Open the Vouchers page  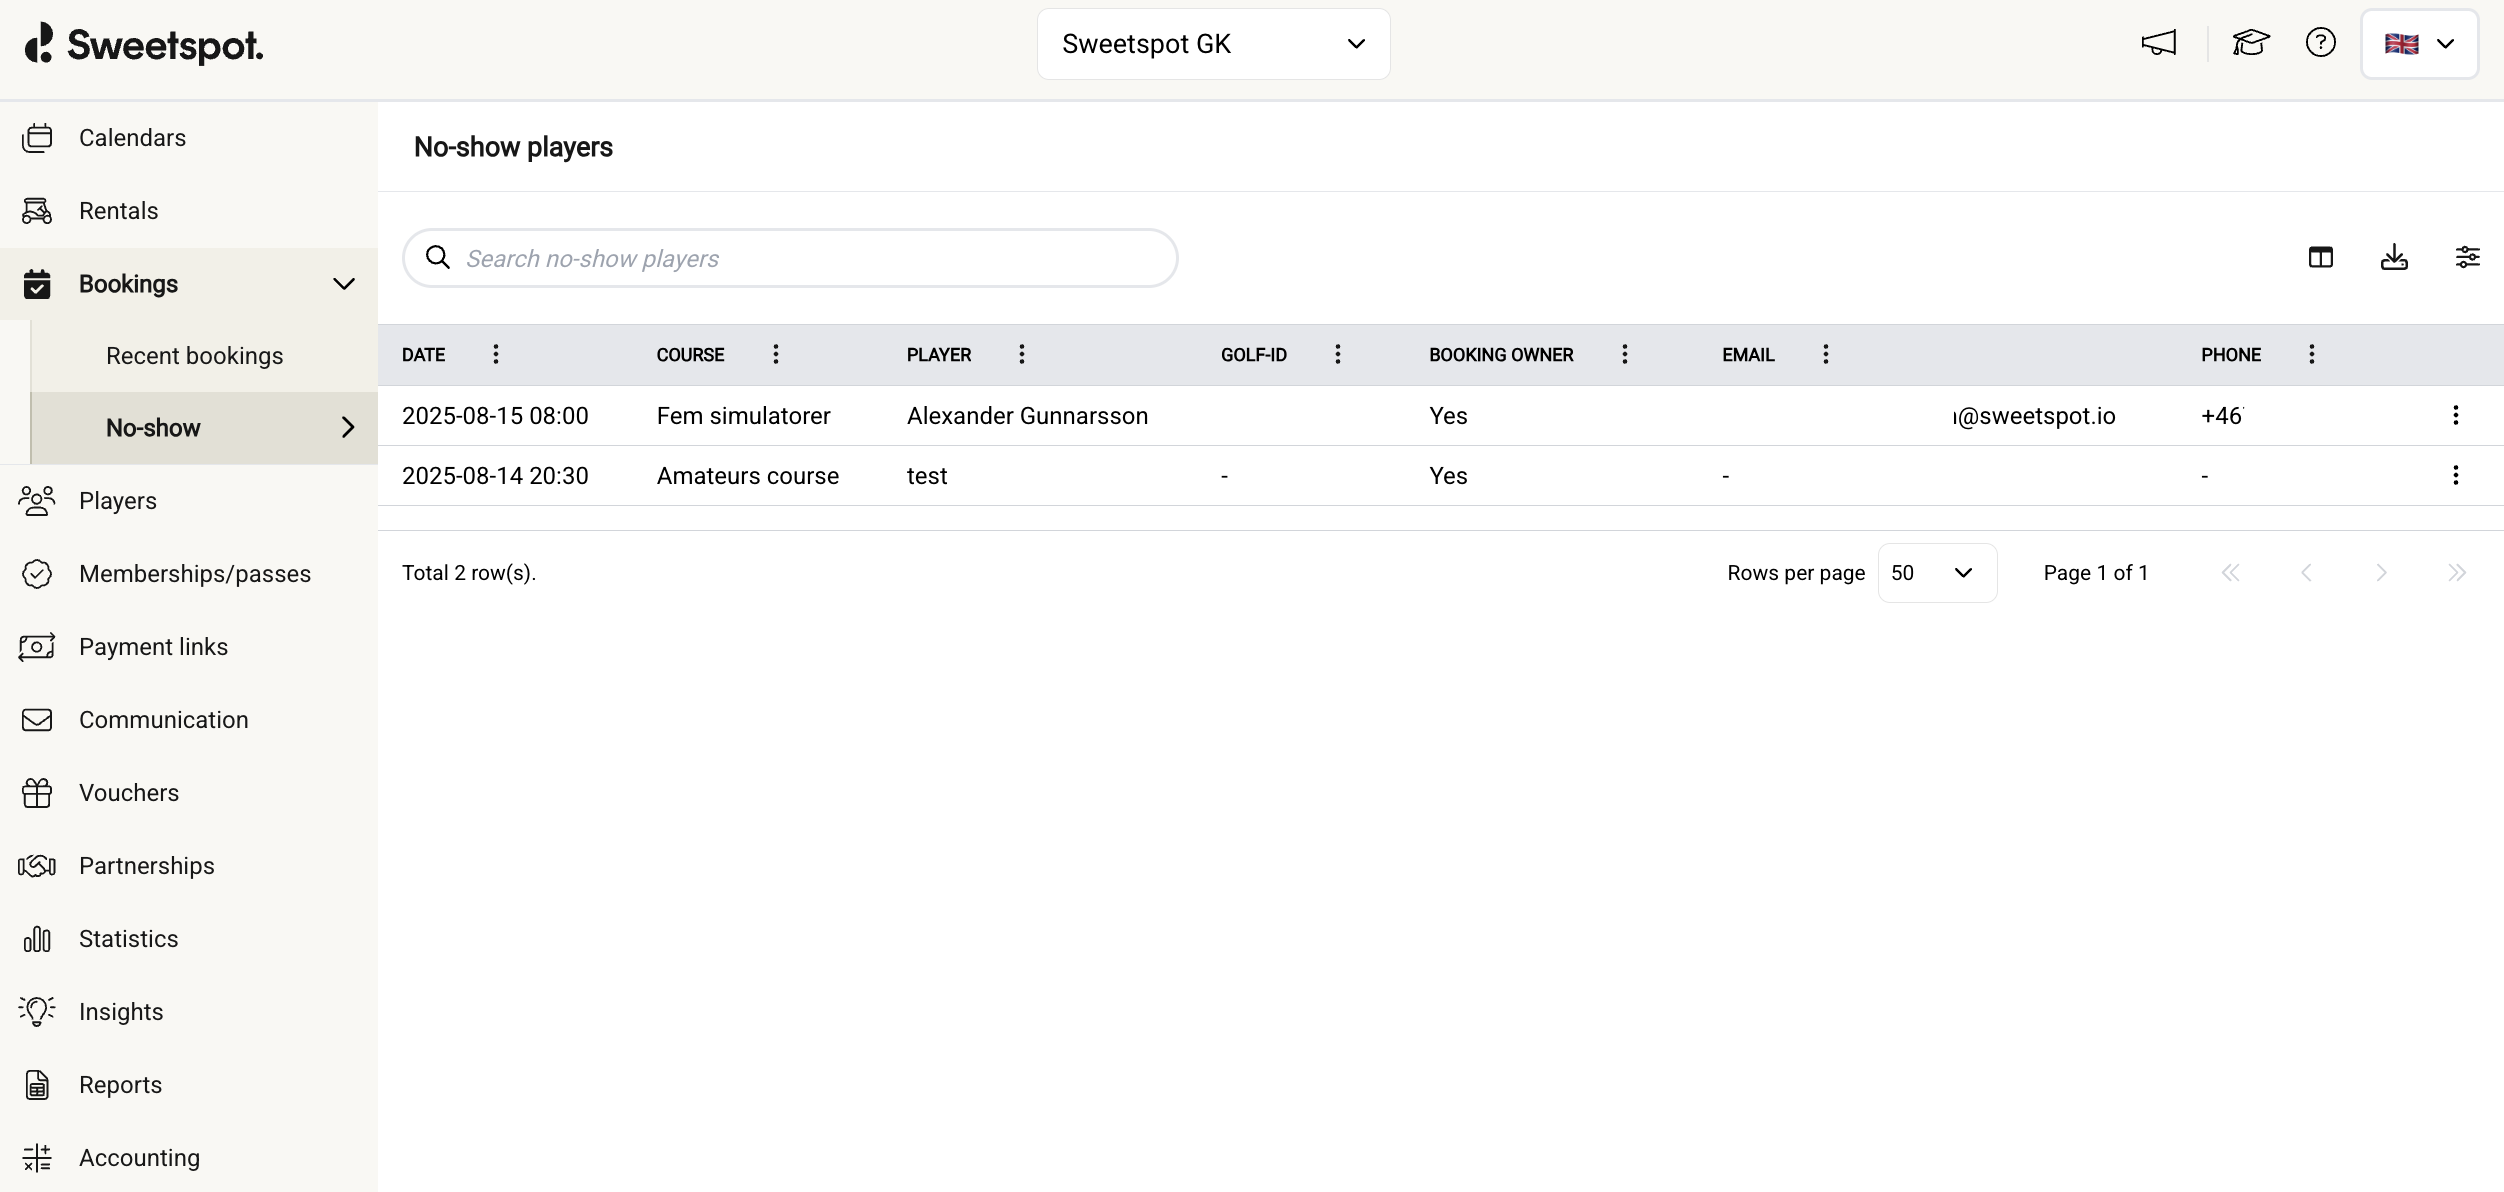[x=128, y=793]
